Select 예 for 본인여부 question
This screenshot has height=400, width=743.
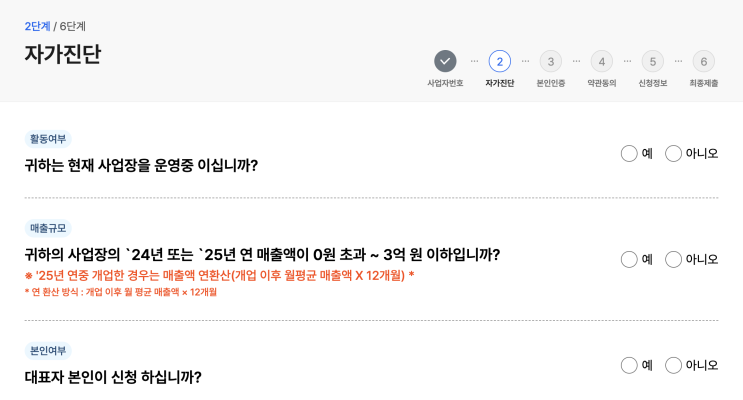point(629,365)
